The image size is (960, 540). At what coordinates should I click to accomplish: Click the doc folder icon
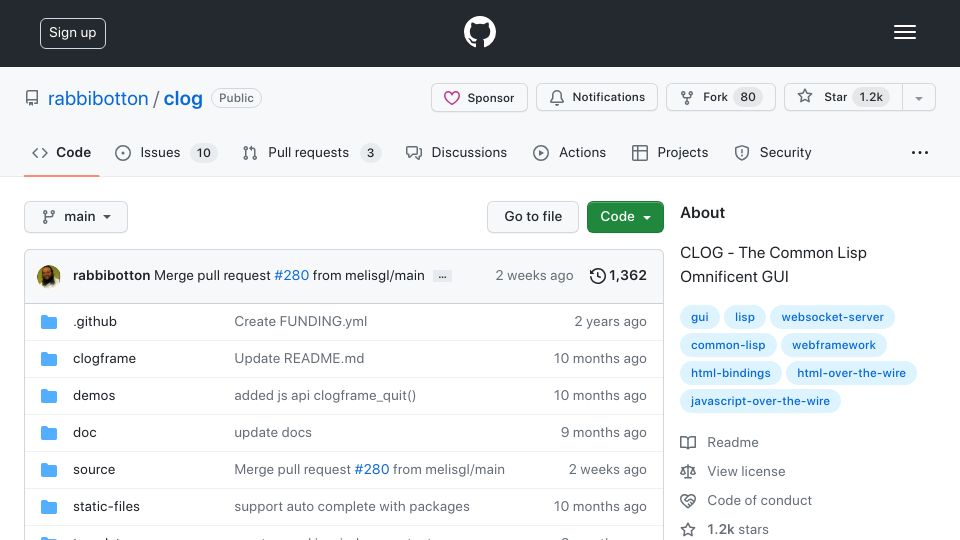tap(49, 433)
